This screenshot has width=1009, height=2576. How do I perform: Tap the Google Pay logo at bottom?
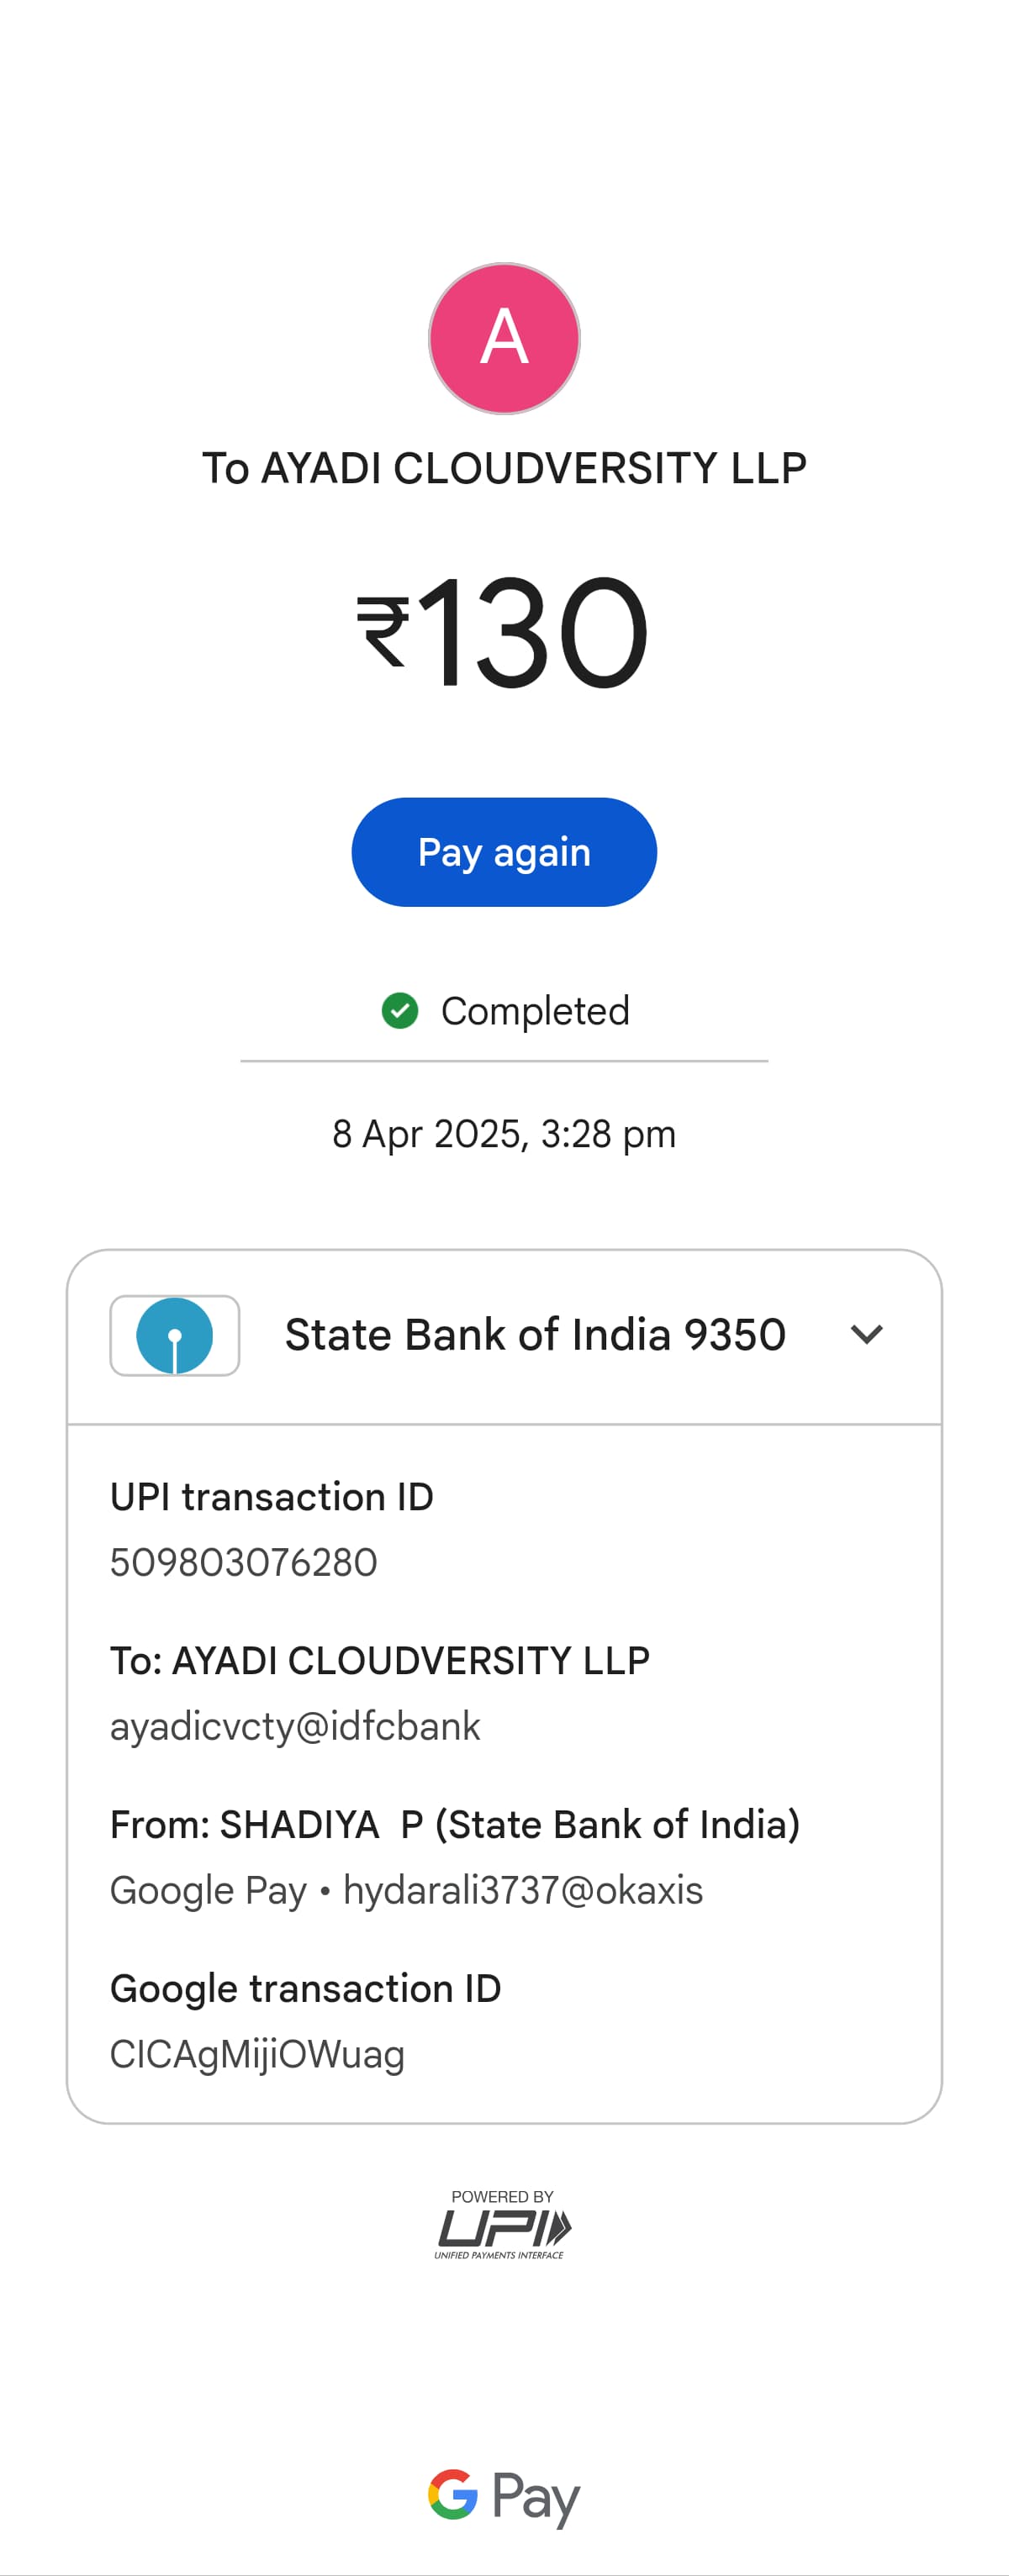coord(503,2496)
